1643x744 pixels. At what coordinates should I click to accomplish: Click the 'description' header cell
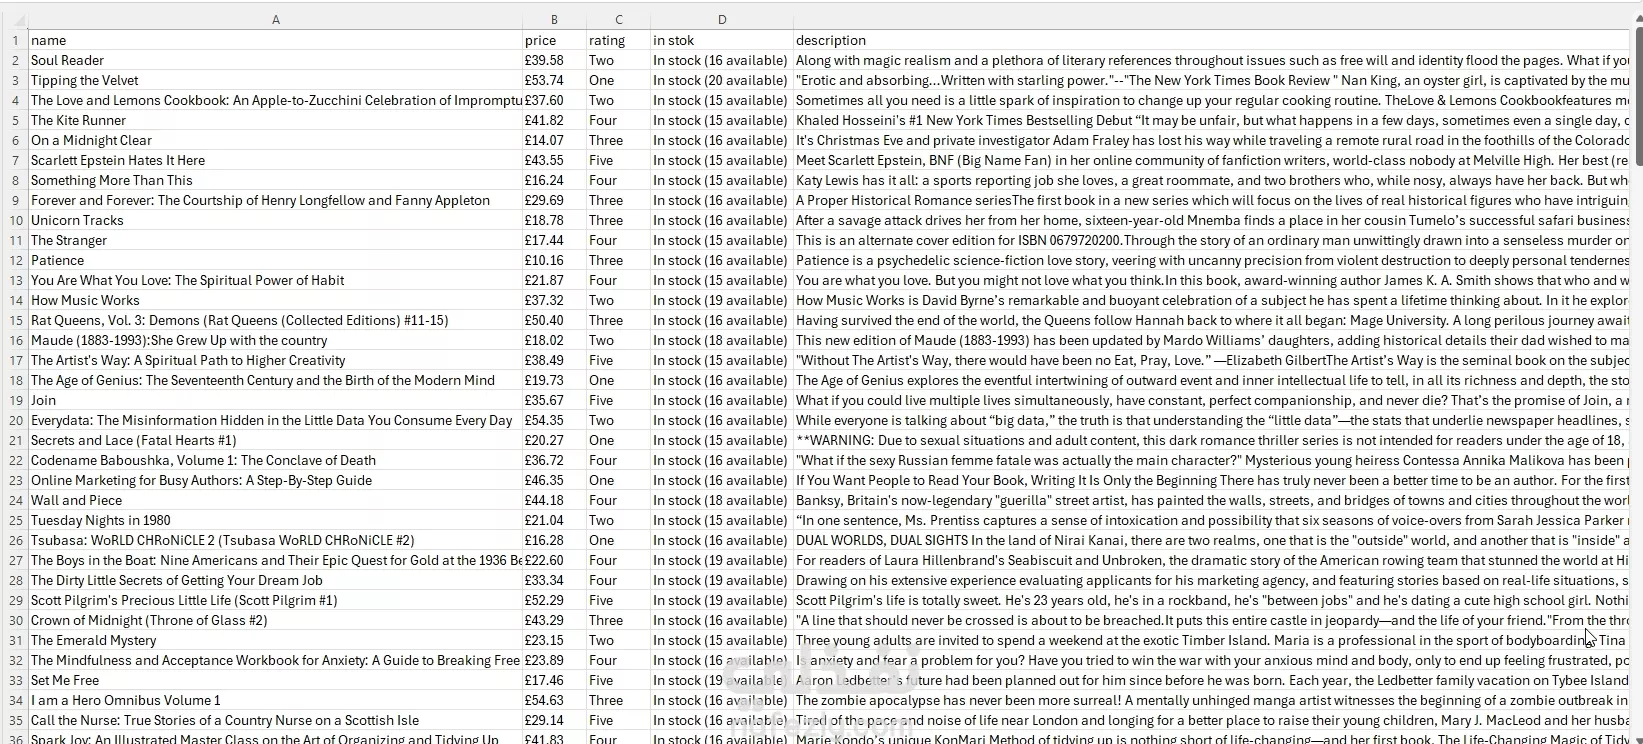pyautogui.click(x=1211, y=40)
